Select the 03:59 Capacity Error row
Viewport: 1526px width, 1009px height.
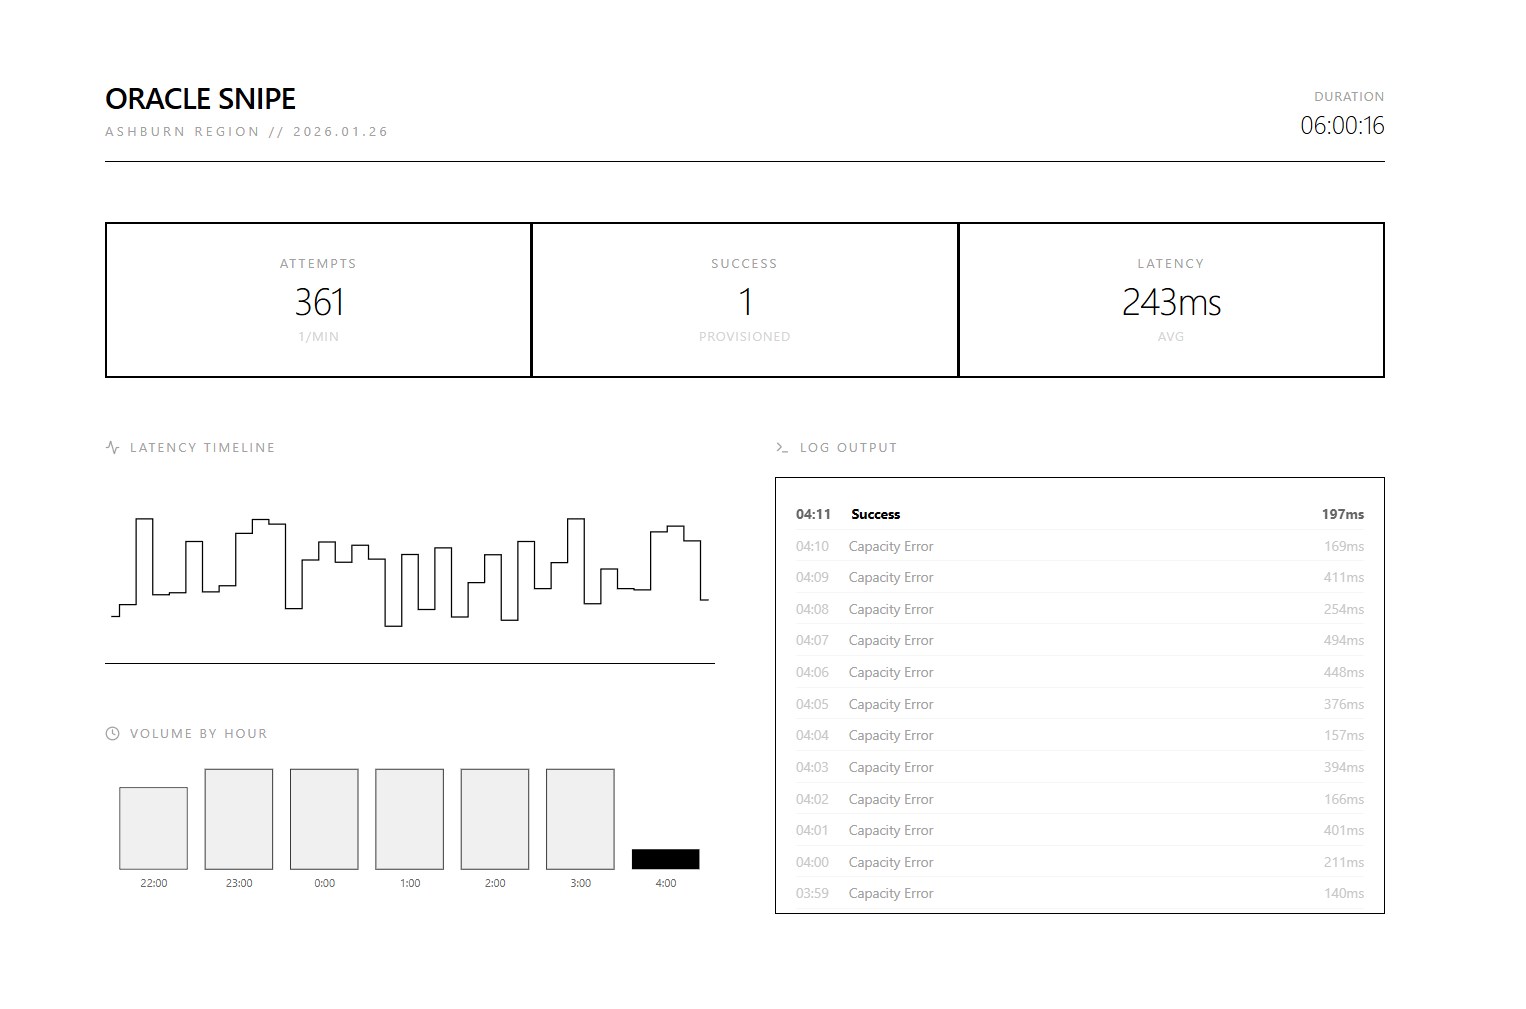tap(1079, 894)
